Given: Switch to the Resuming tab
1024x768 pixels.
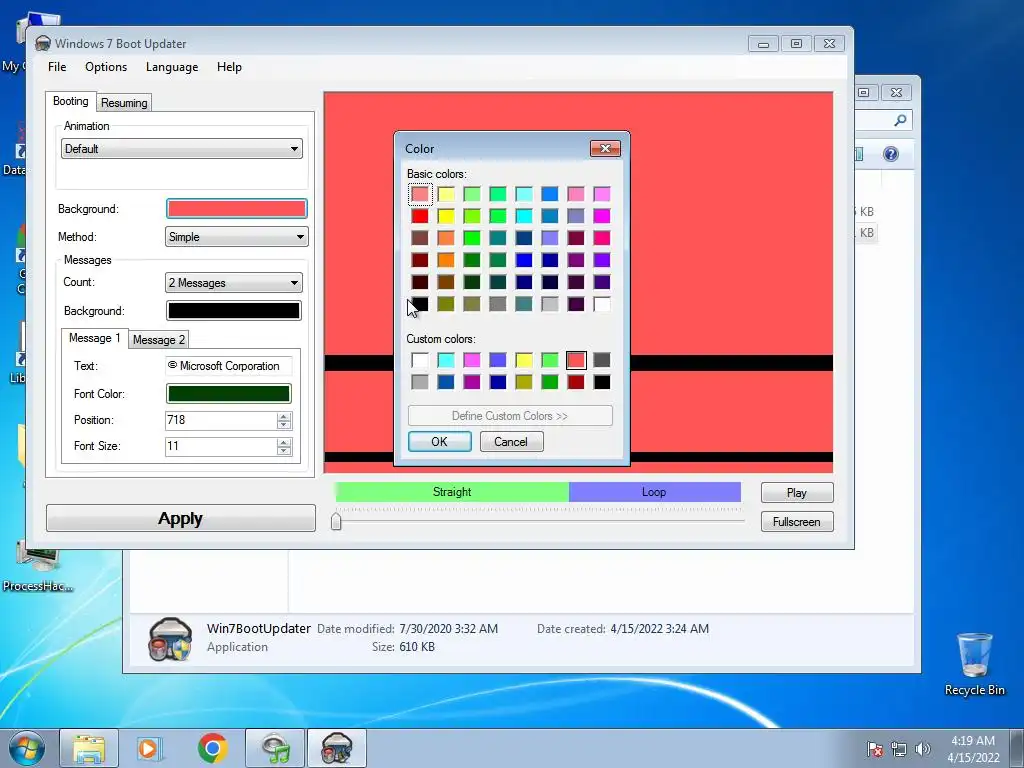Looking at the screenshot, I should (124, 103).
